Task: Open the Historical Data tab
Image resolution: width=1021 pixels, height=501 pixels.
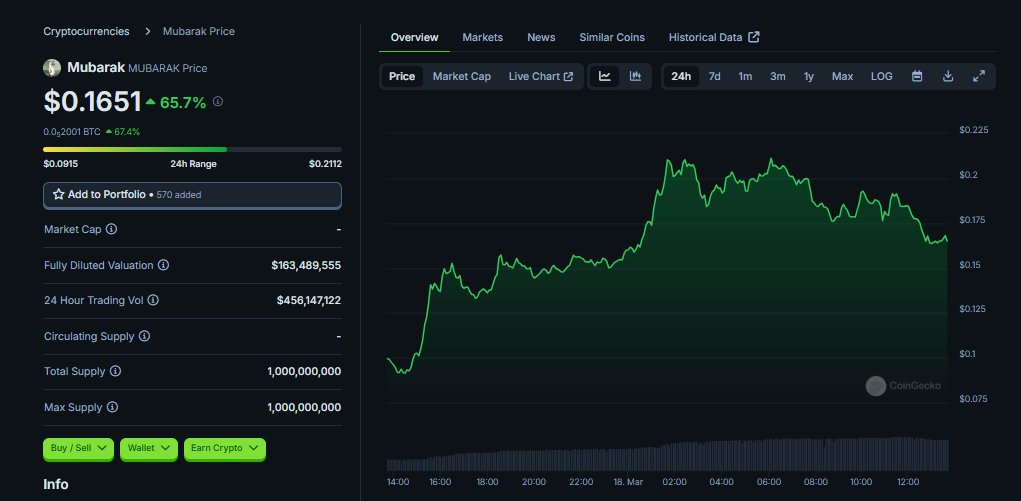Action: point(714,37)
